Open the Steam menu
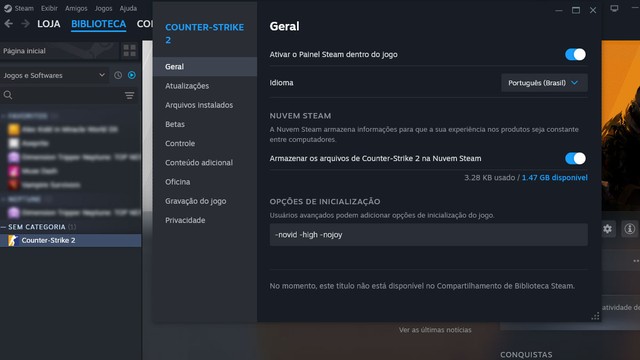This screenshot has height=360, width=640. tap(24, 8)
